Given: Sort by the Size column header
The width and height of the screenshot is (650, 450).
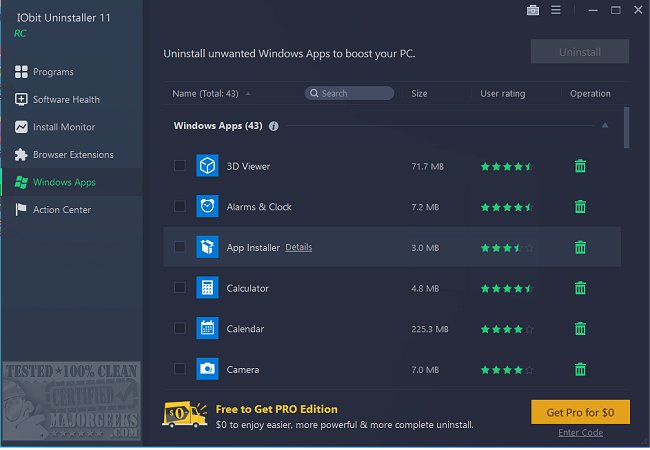Looking at the screenshot, I should (419, 94).
